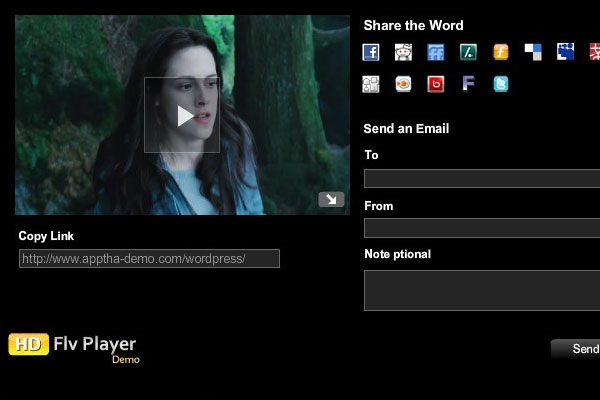Tweet the video via Twitter icon
600x400 pixels.
click(501, 84)
